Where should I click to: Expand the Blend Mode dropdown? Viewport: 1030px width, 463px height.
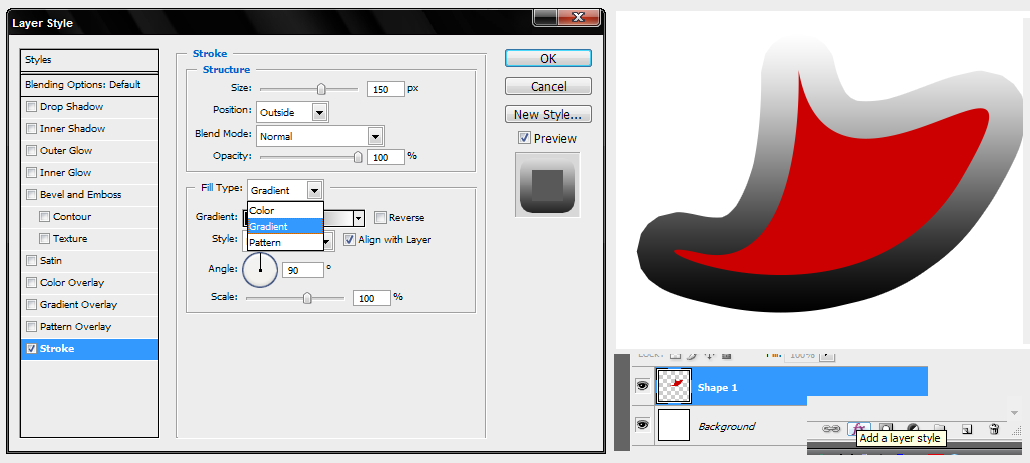(x=375, y=136)
